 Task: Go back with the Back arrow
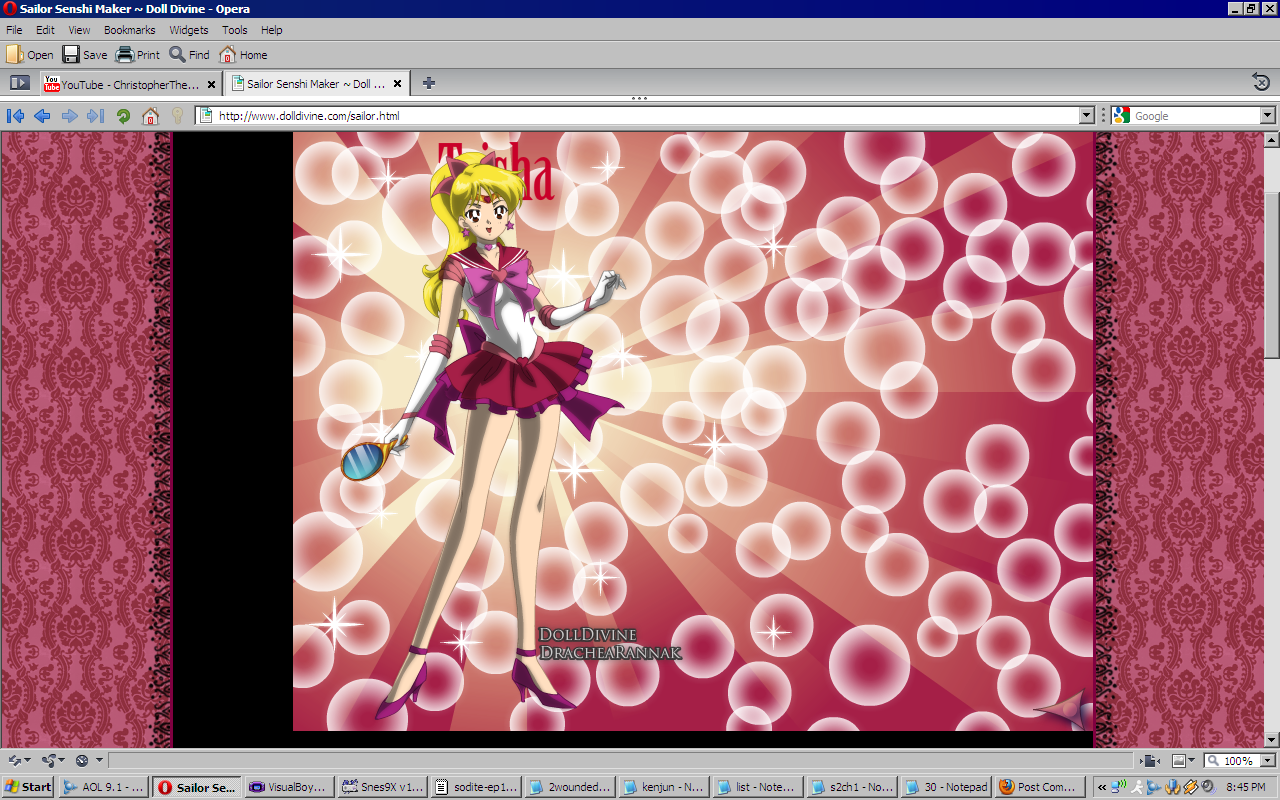(42, 116)
